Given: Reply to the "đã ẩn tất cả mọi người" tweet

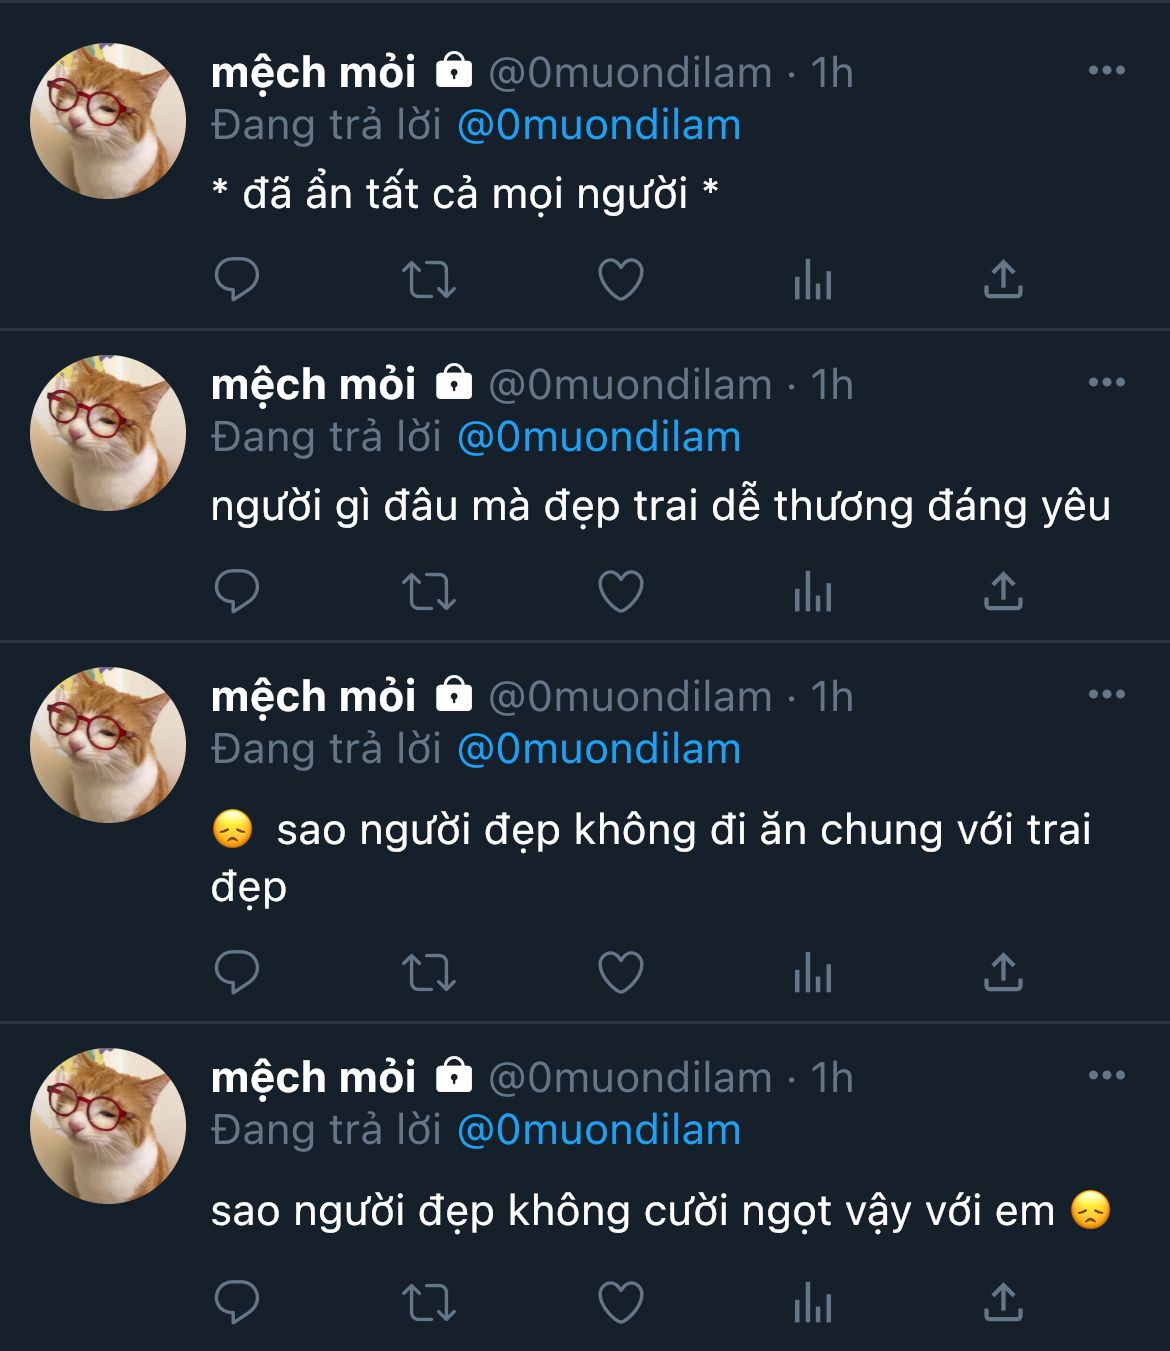Looking at the screenshot, I should (237, 280).
